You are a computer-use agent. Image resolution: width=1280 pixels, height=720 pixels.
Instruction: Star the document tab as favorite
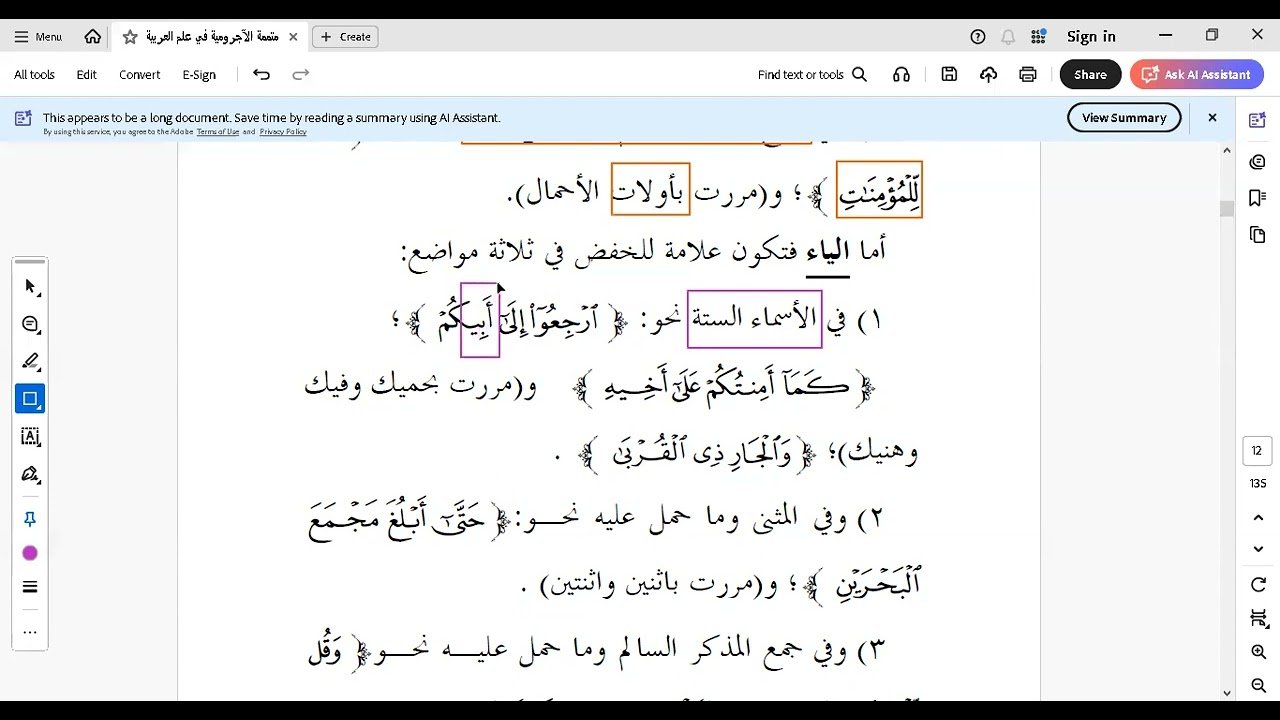pyautogui.click(x=130, y=36)
